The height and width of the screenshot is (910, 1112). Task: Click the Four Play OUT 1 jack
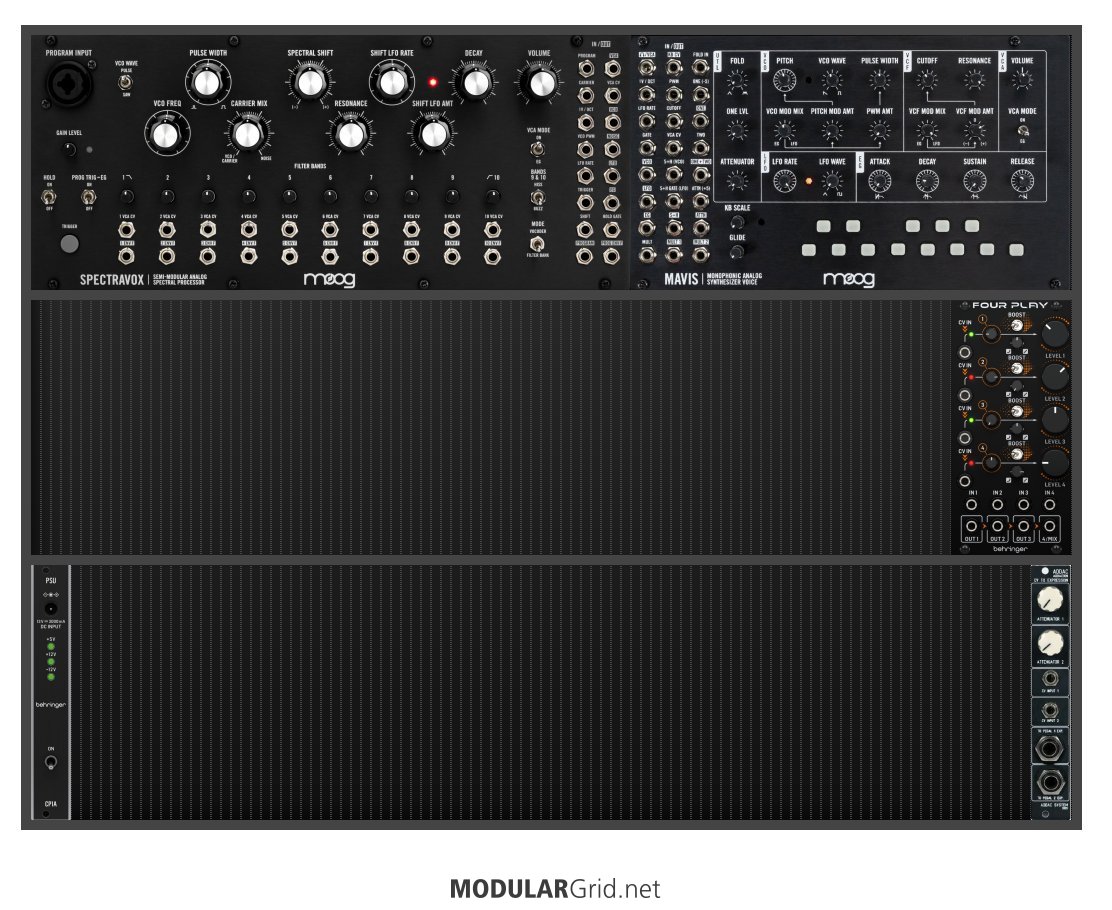click(x=972, y=526)
